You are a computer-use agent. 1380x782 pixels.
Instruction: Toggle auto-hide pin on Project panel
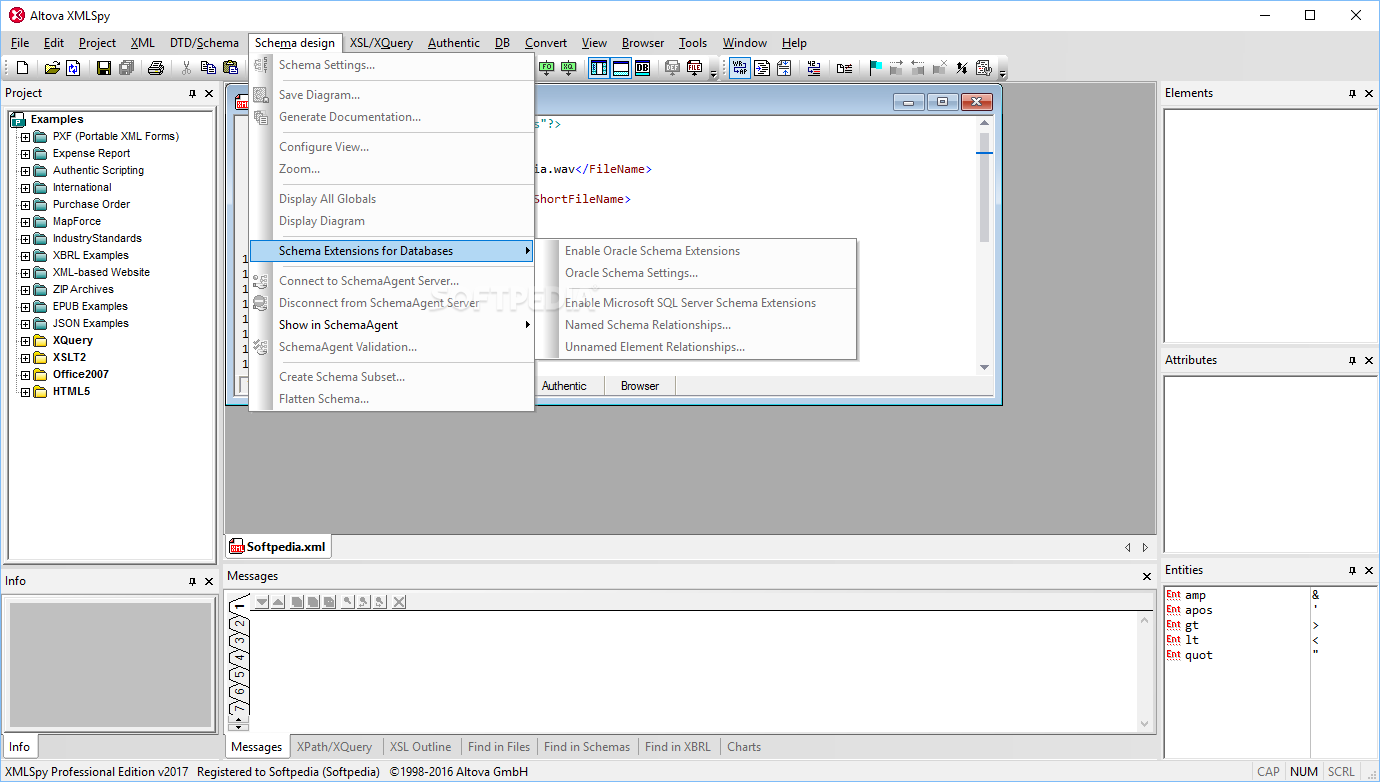pyautogui.click(x=192, y=93)
